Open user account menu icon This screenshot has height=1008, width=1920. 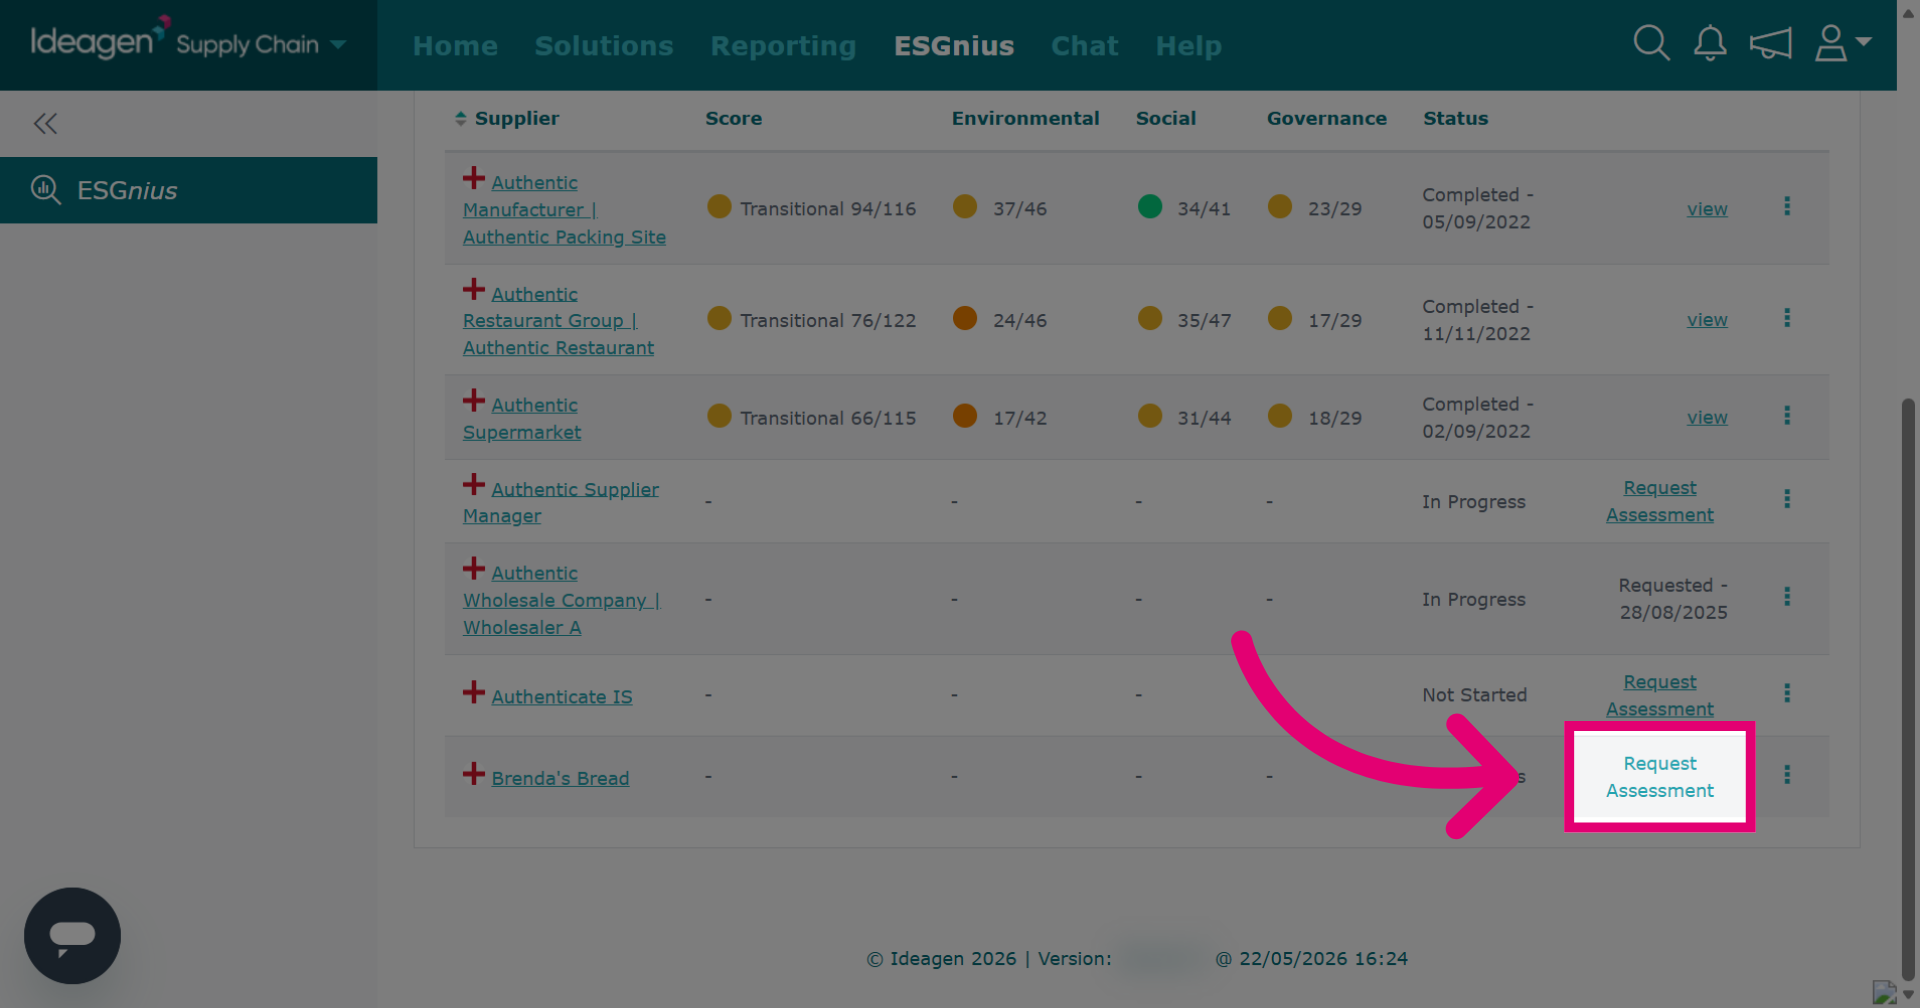pyautogui.click(x=1842, y=43)
